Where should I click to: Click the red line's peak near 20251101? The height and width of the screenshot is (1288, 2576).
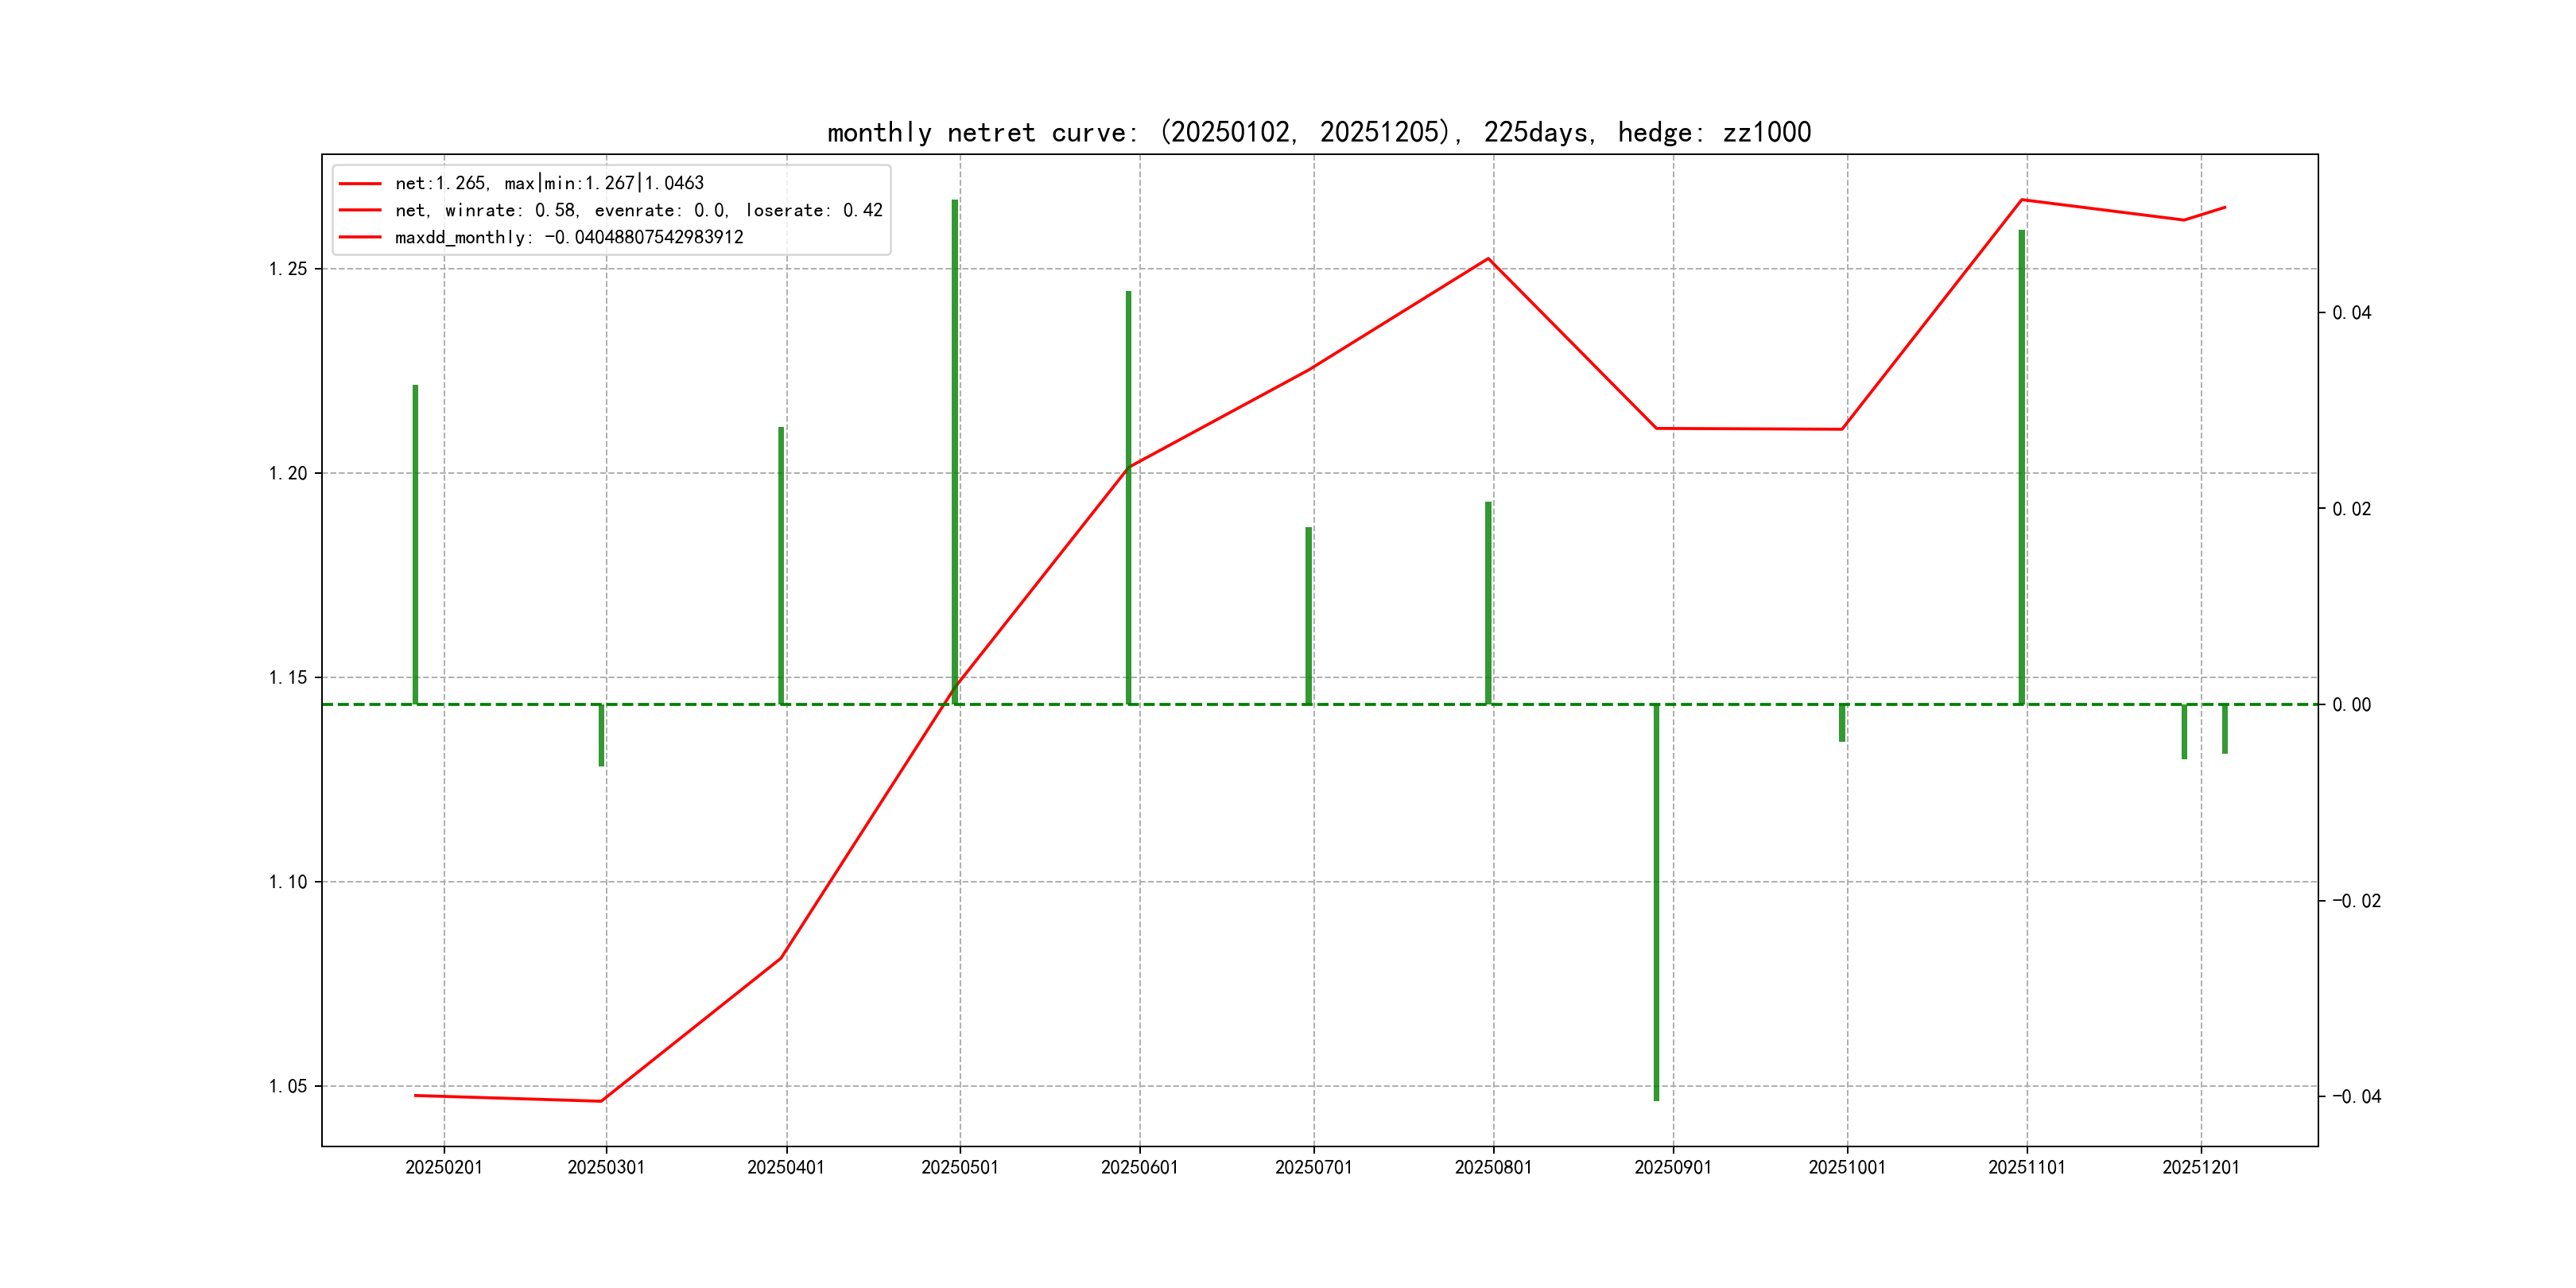[2021, 200]
